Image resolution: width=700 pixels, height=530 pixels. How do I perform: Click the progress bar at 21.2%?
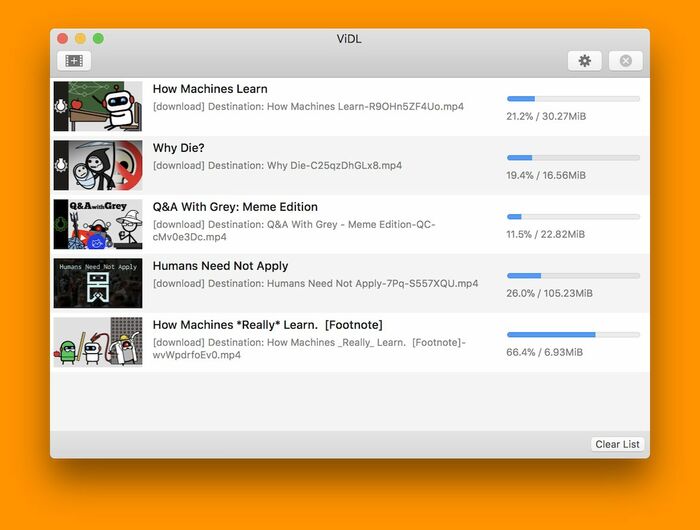(573, 99)
